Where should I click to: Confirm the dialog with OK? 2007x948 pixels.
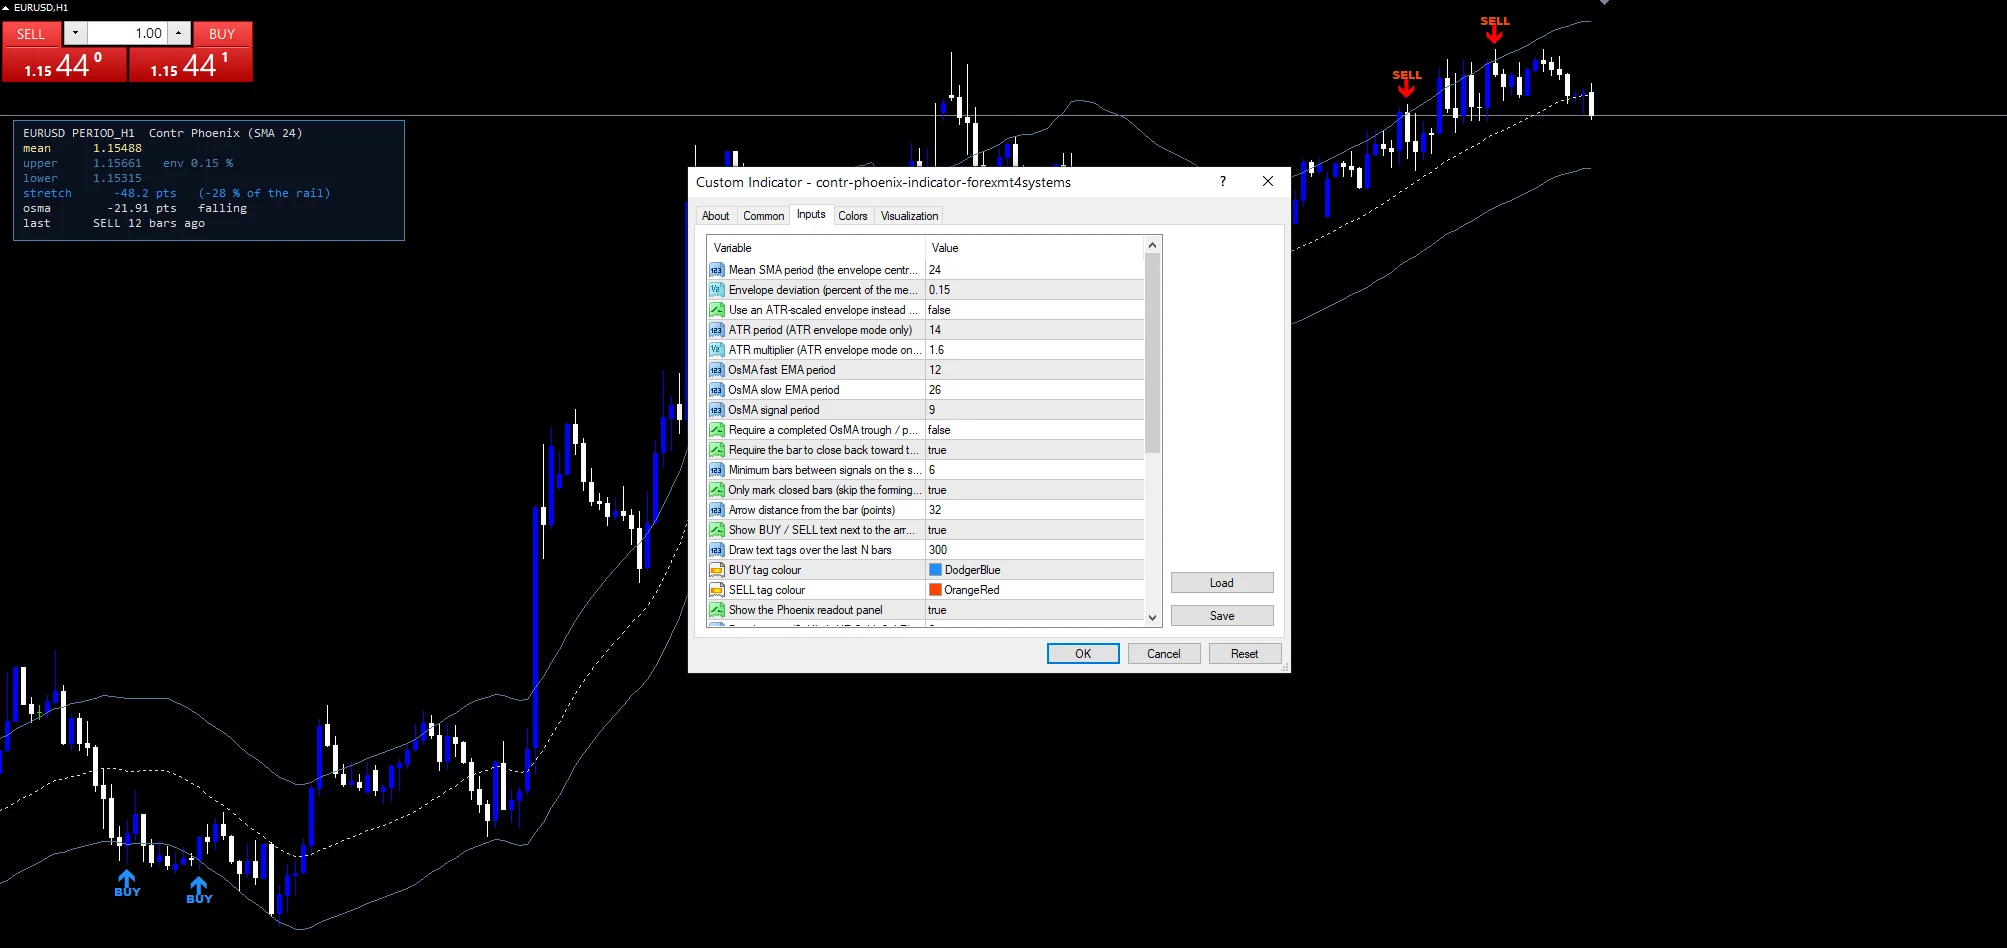[1083, 654]
